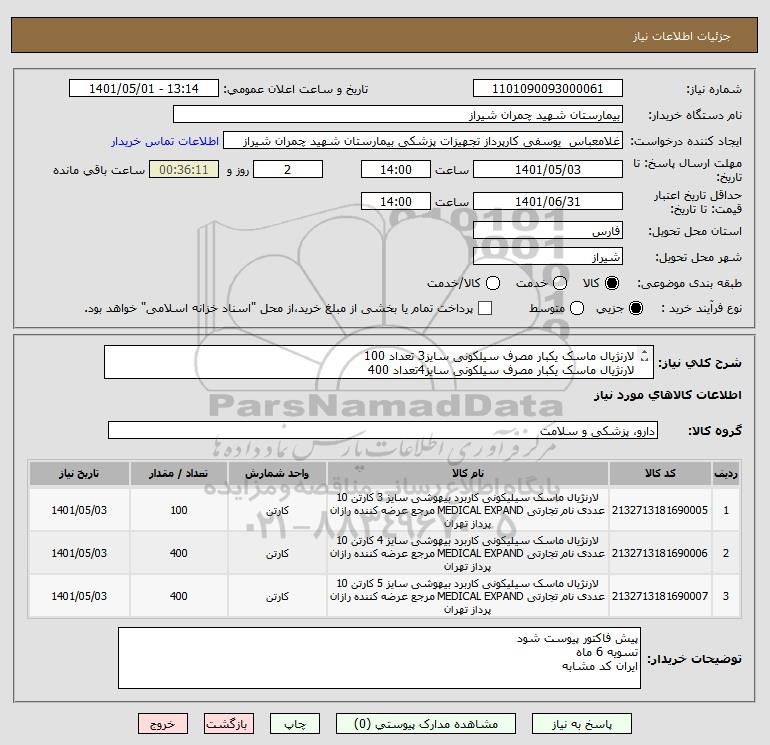Image resolution: width=770 pixels, height=745 pixels.
Task: Click the ردیف column header
Action: tap(726, 473)
